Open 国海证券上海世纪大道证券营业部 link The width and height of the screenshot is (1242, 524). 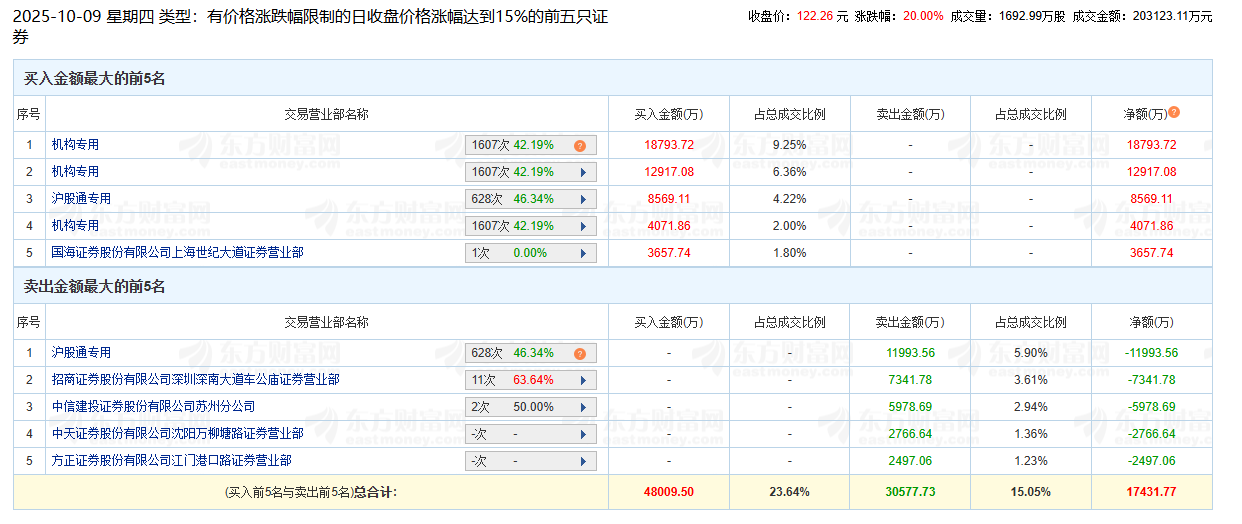(x=177, y=253)
